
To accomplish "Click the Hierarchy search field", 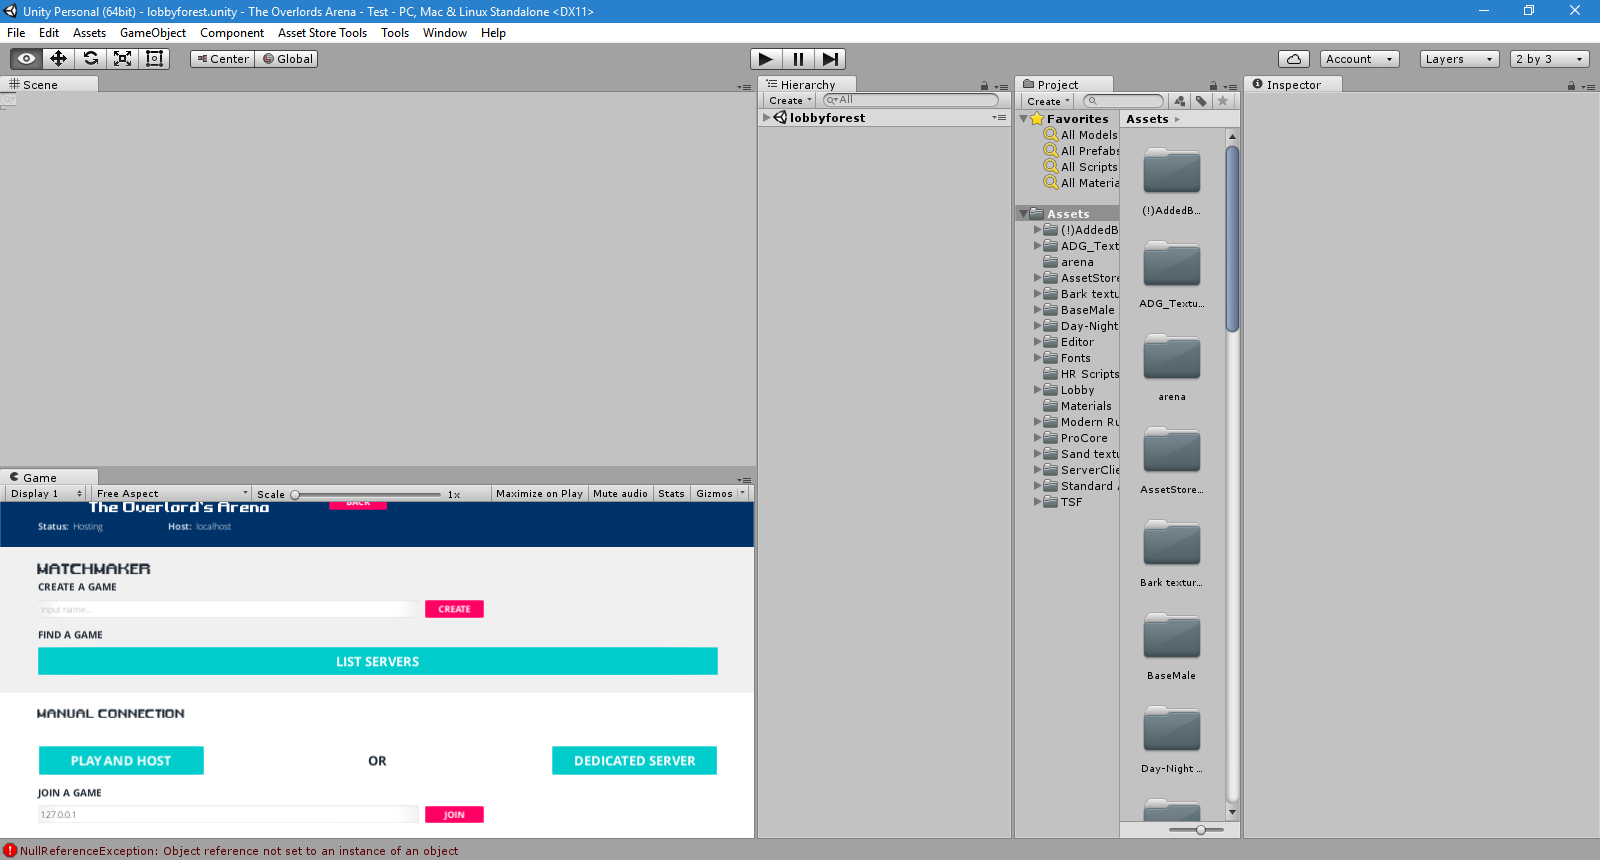I will tap(910, 100).
